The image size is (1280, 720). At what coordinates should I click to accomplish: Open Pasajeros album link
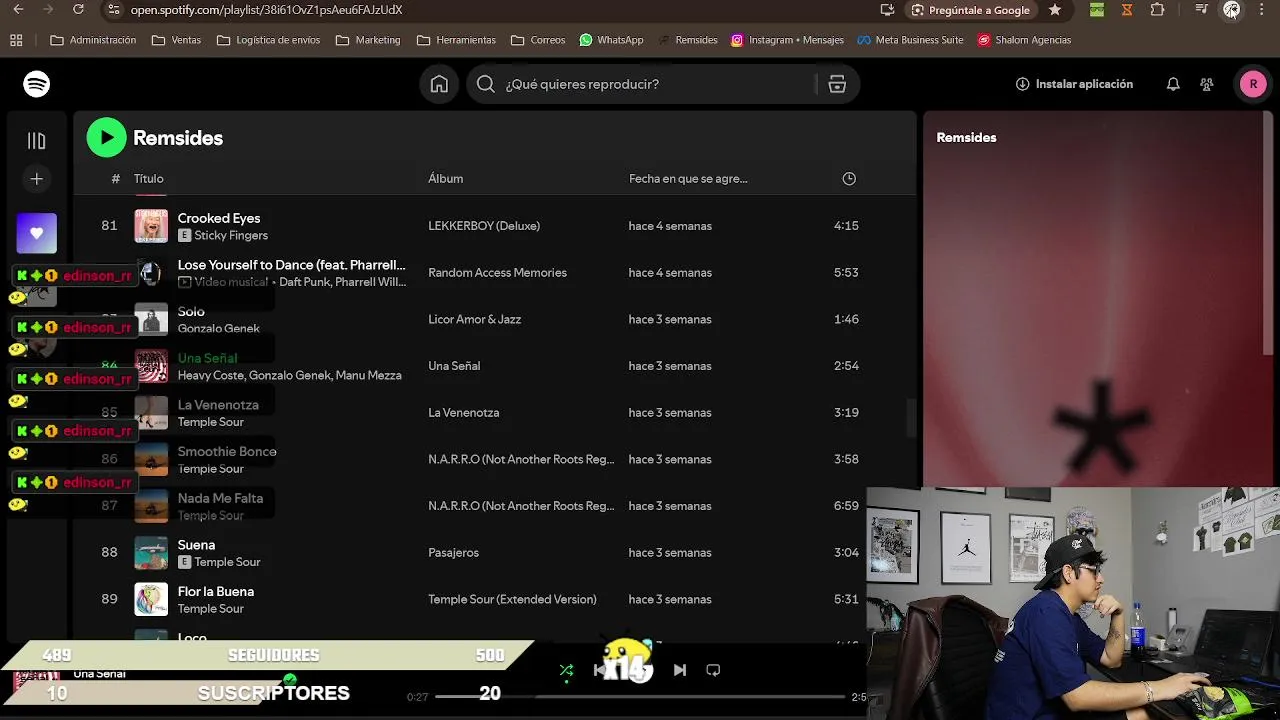click(453, 553)
